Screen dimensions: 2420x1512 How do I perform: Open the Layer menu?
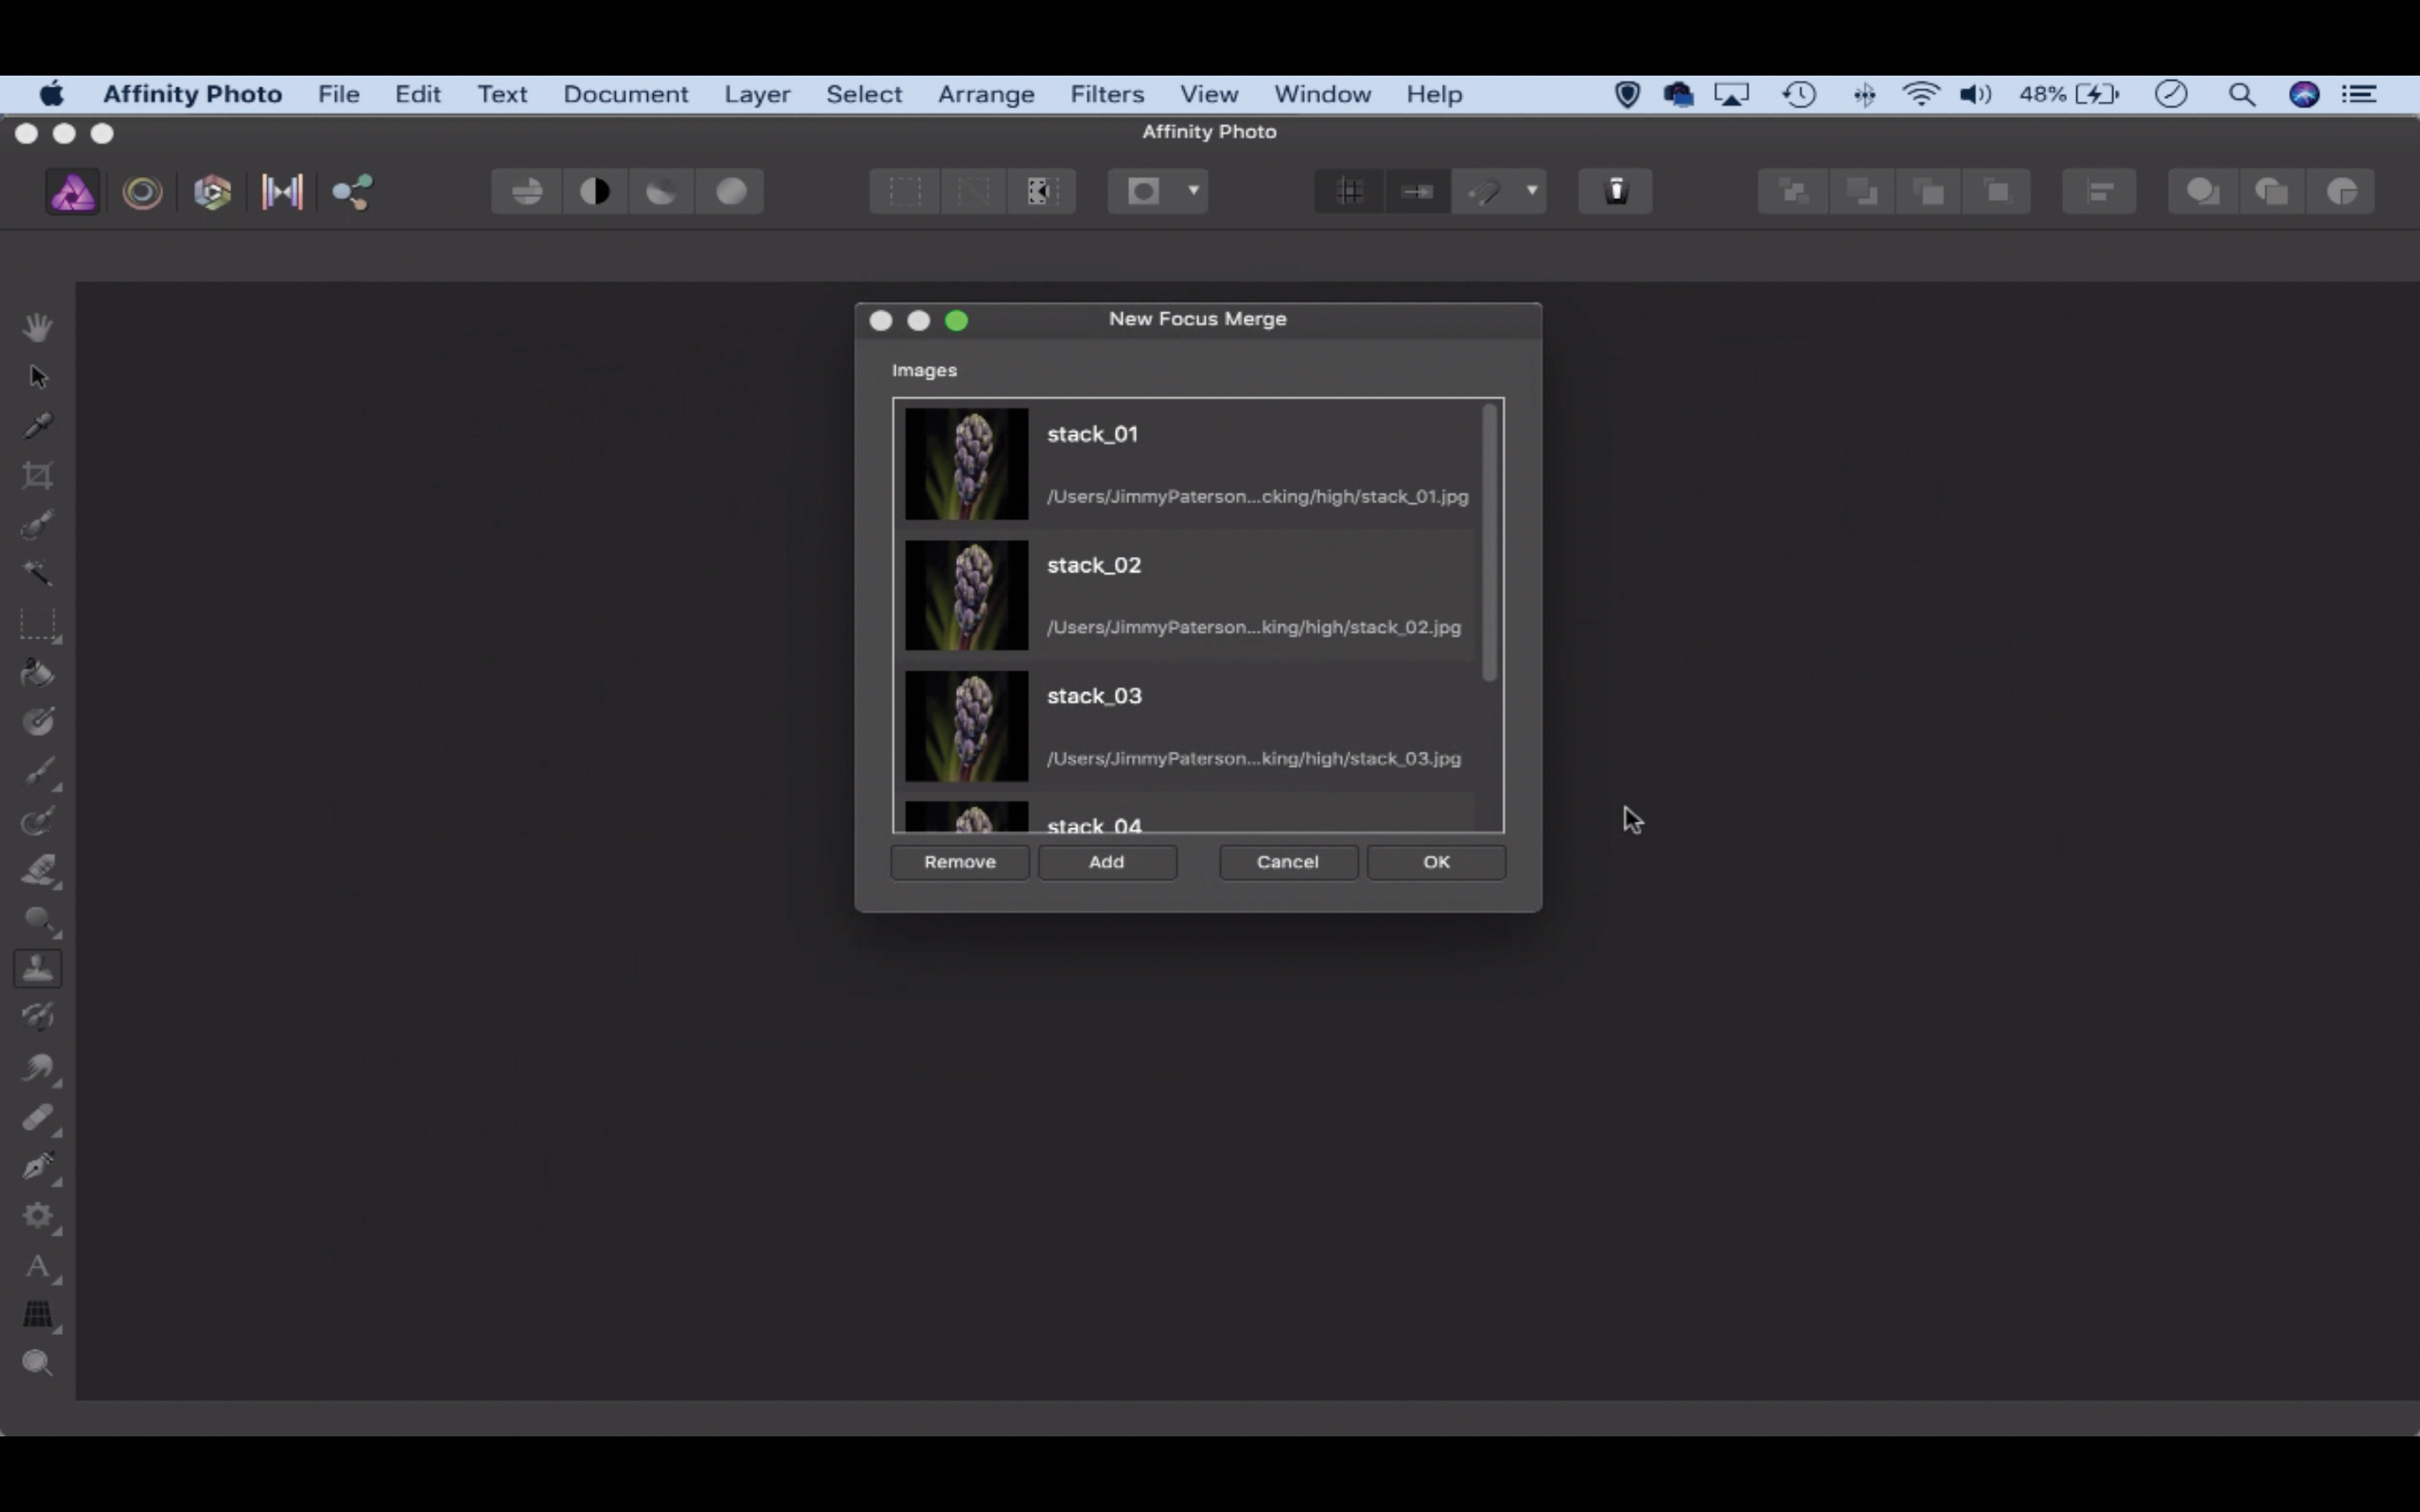pyautogui.click(x=757, y=94)
